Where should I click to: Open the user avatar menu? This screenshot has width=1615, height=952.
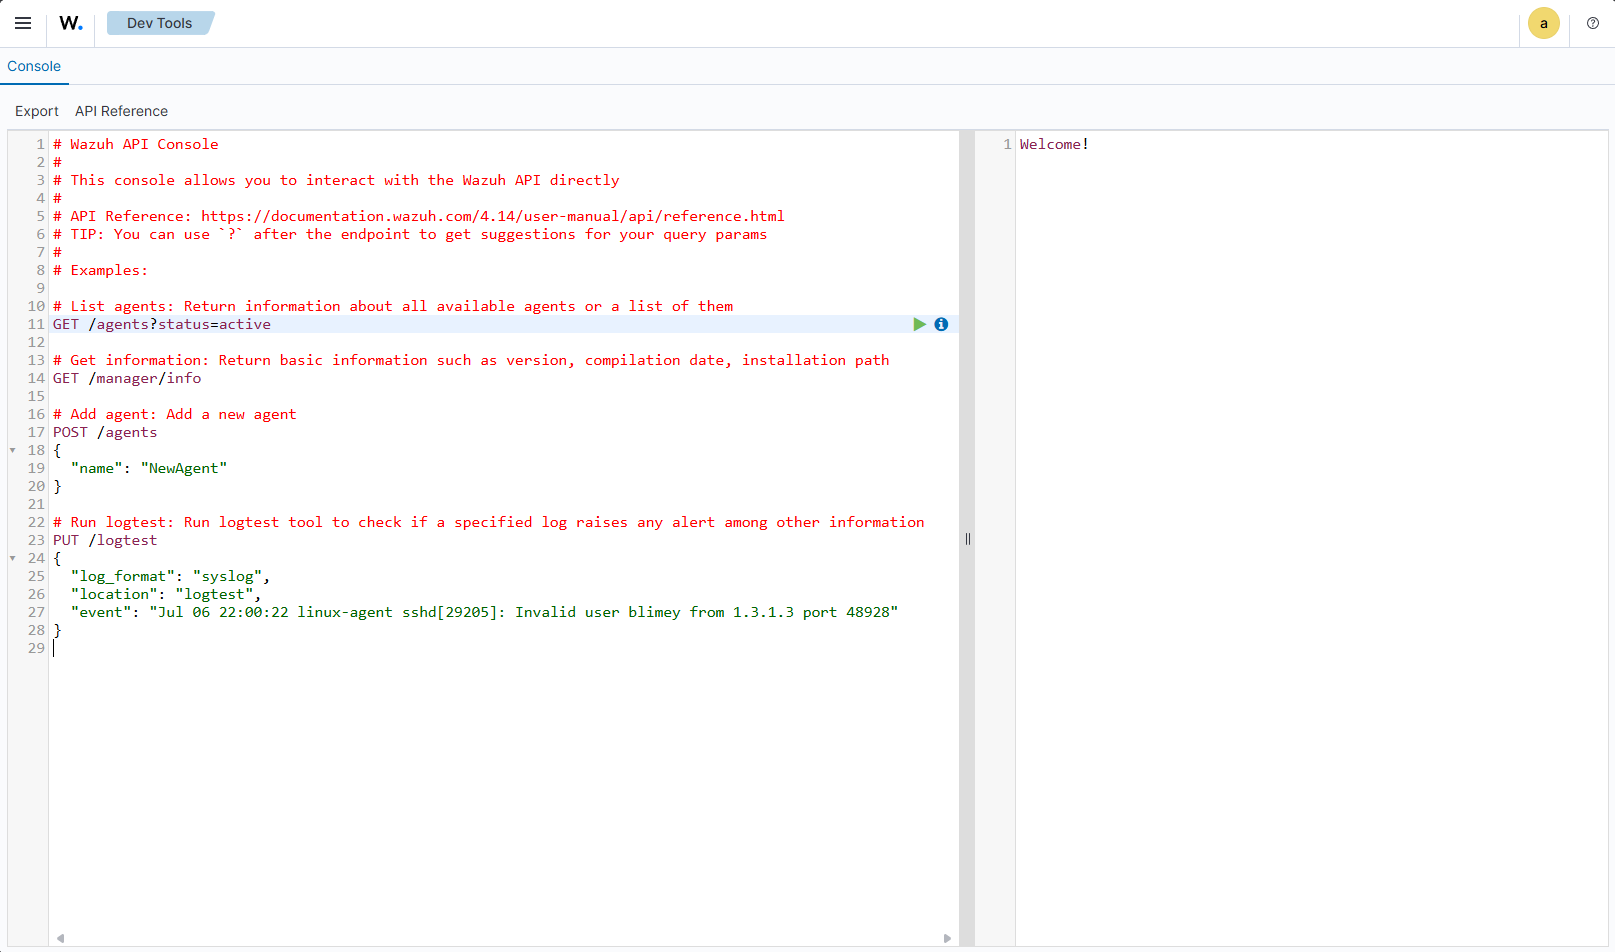[x=1543, y=23]
